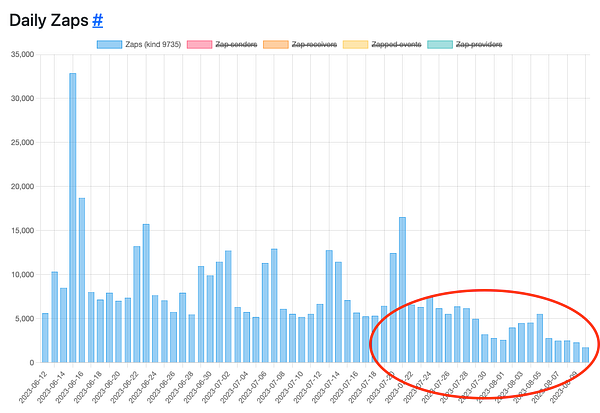This screenshot has width=600, height=413.
Task: Click the 35,000 y-axis label
Action: [19, 54]
